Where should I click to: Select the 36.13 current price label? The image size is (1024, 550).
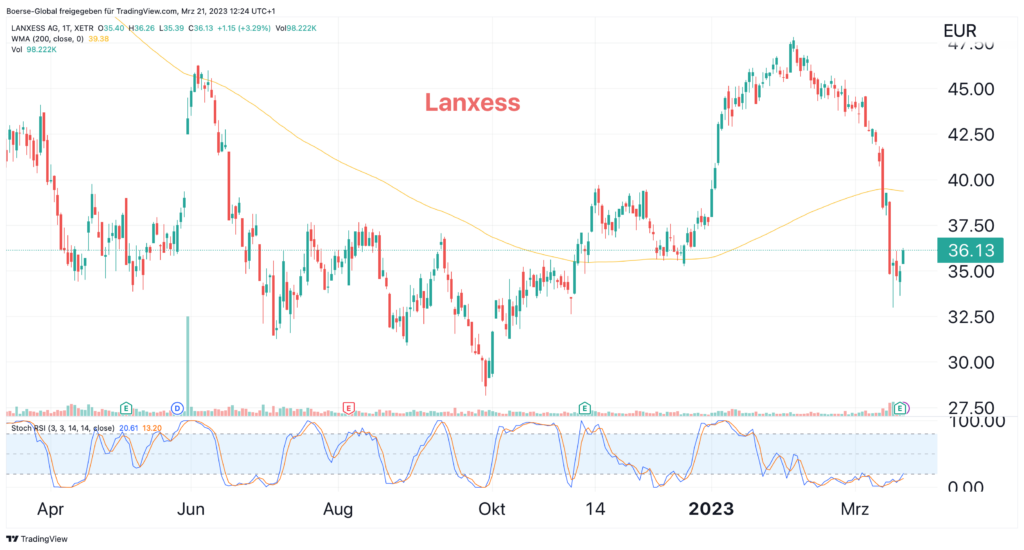[x=970, y=250]
